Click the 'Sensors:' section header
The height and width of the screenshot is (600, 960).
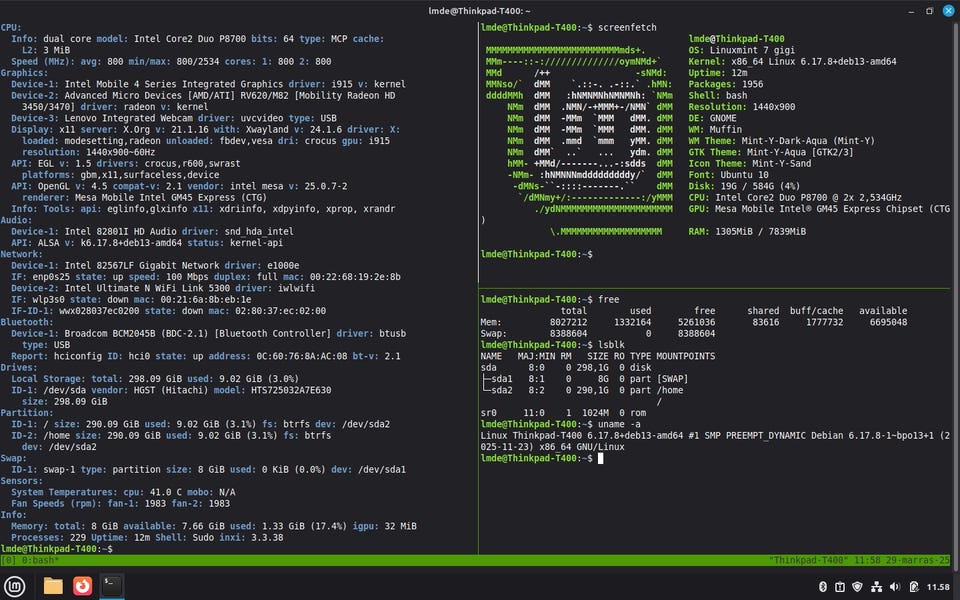pos(21,481)
